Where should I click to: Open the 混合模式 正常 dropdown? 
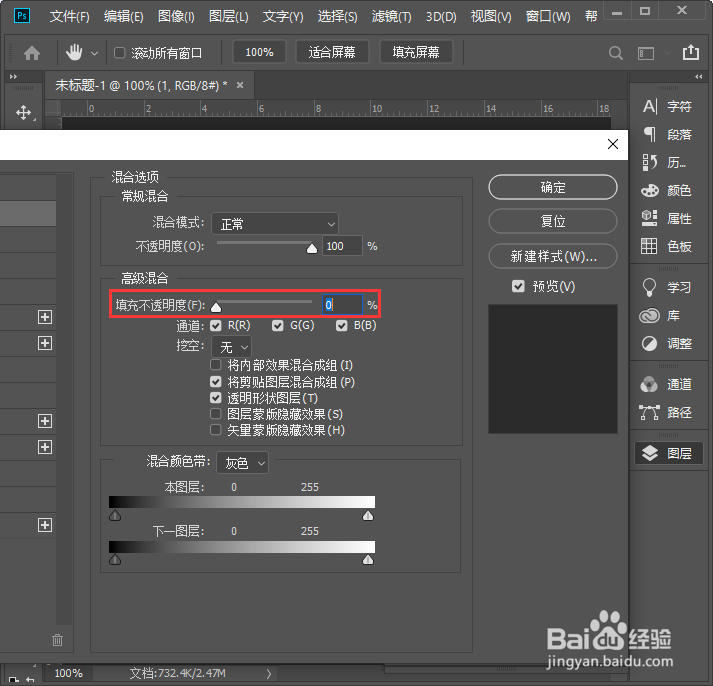[x=275, y=224]
